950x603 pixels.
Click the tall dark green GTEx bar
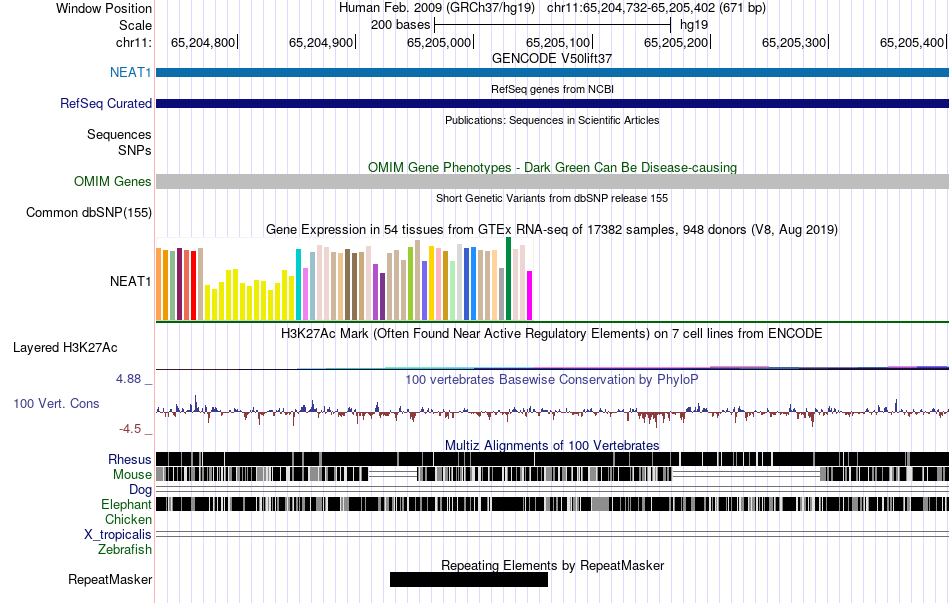[508, 279]
